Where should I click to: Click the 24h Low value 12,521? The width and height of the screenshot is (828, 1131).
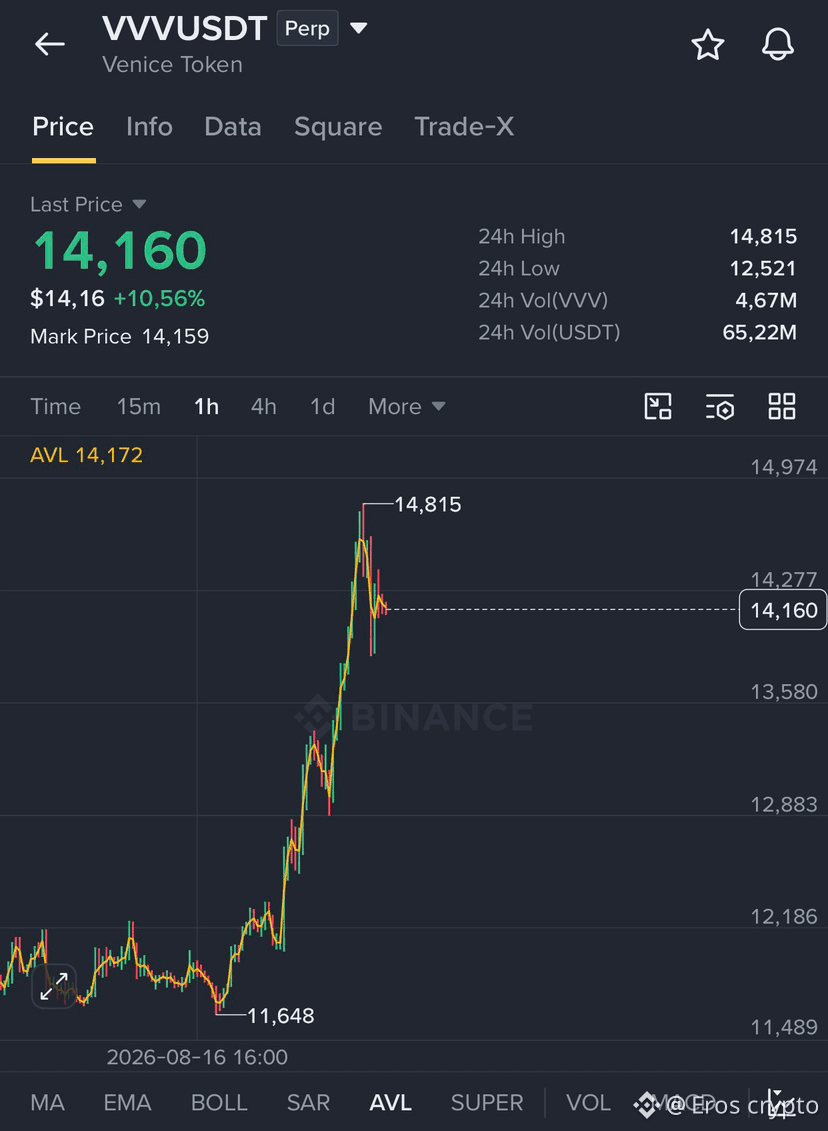click(763, 268)
